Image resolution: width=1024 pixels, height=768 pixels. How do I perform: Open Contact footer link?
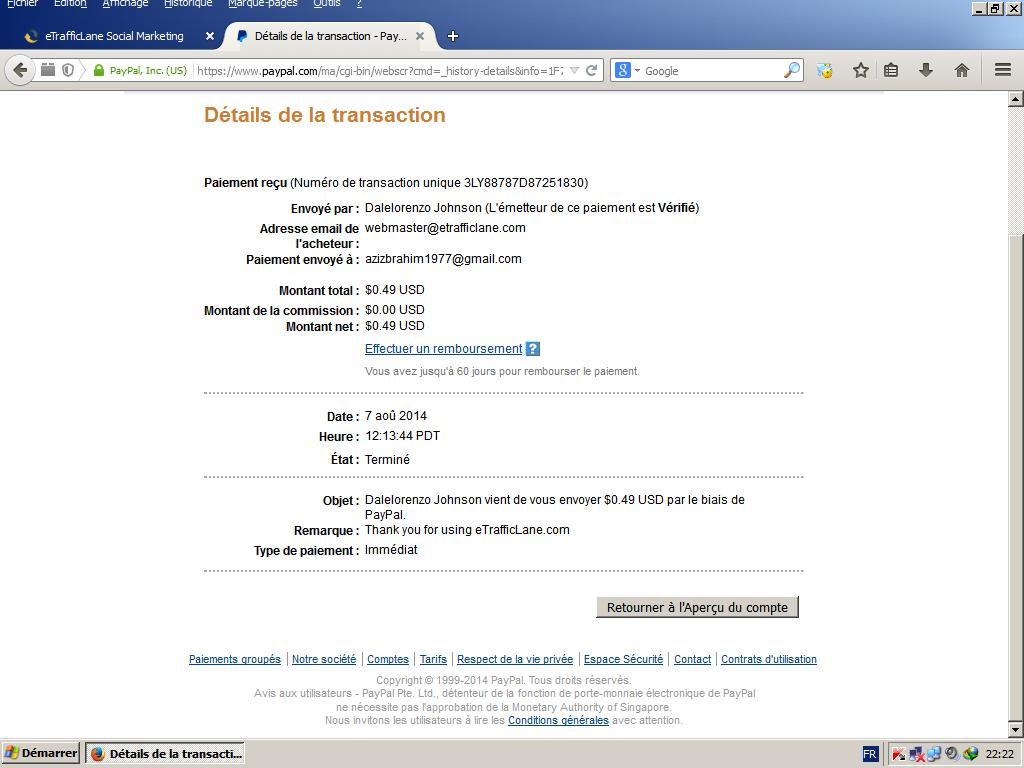click(x=692, y=659)
